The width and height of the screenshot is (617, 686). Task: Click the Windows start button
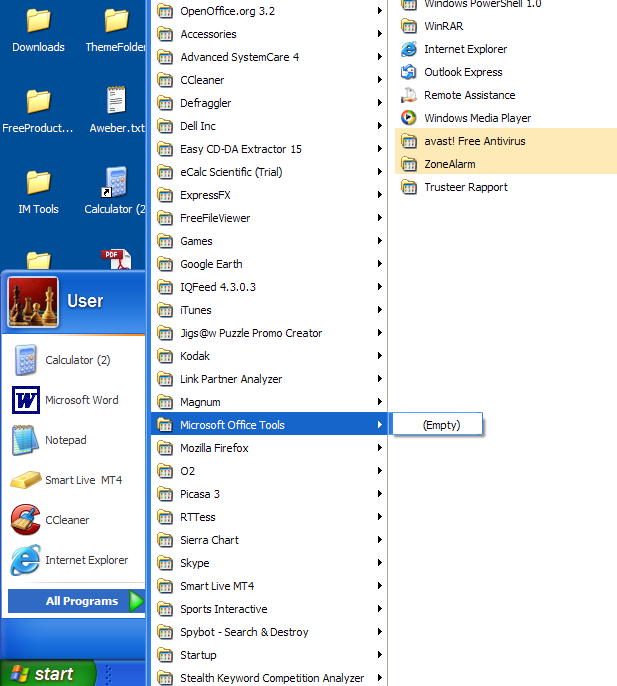[48, 673]
